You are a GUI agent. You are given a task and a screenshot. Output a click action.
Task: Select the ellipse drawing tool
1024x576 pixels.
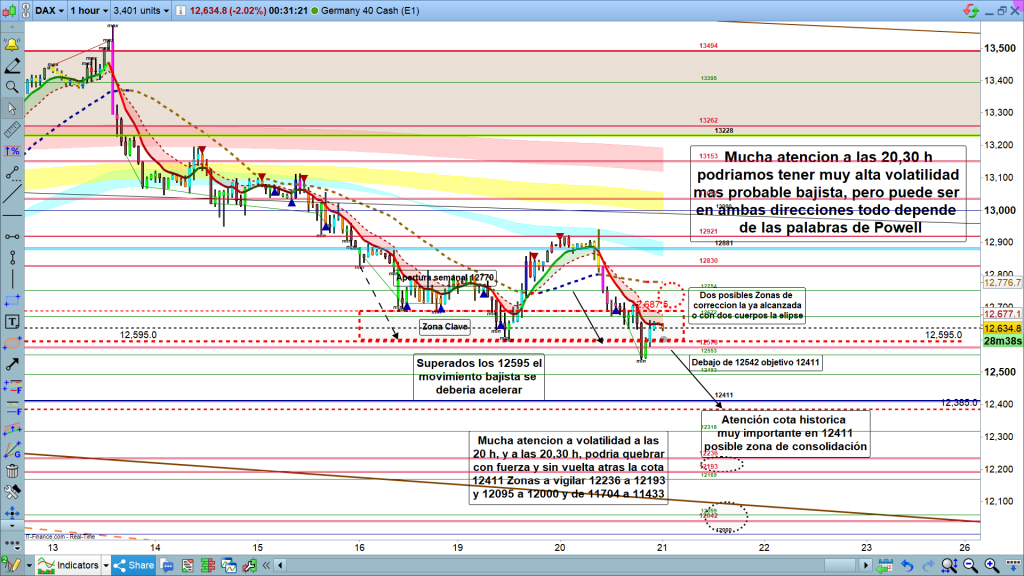[12, 342]
